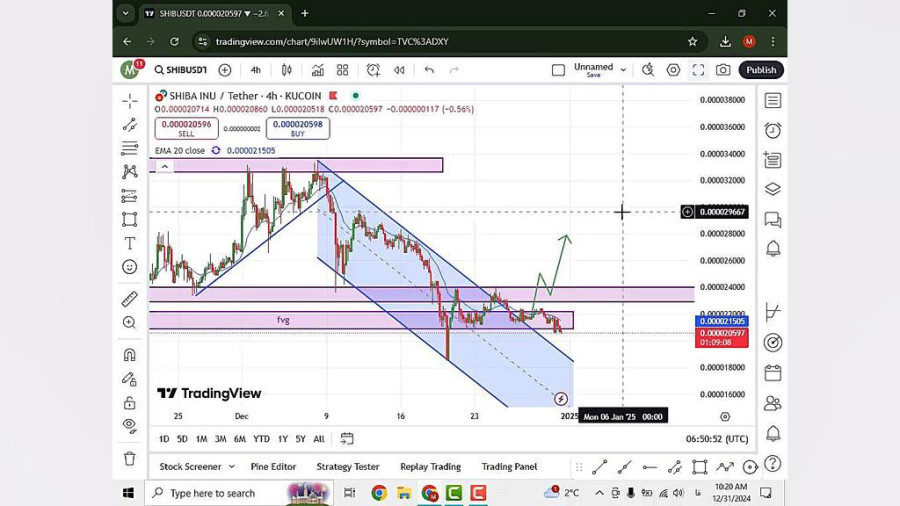Image resolution: width=900 pixels, height=506 pixels.
Task: Take a chart snapshot with camera
Action: tap(723, 70)
